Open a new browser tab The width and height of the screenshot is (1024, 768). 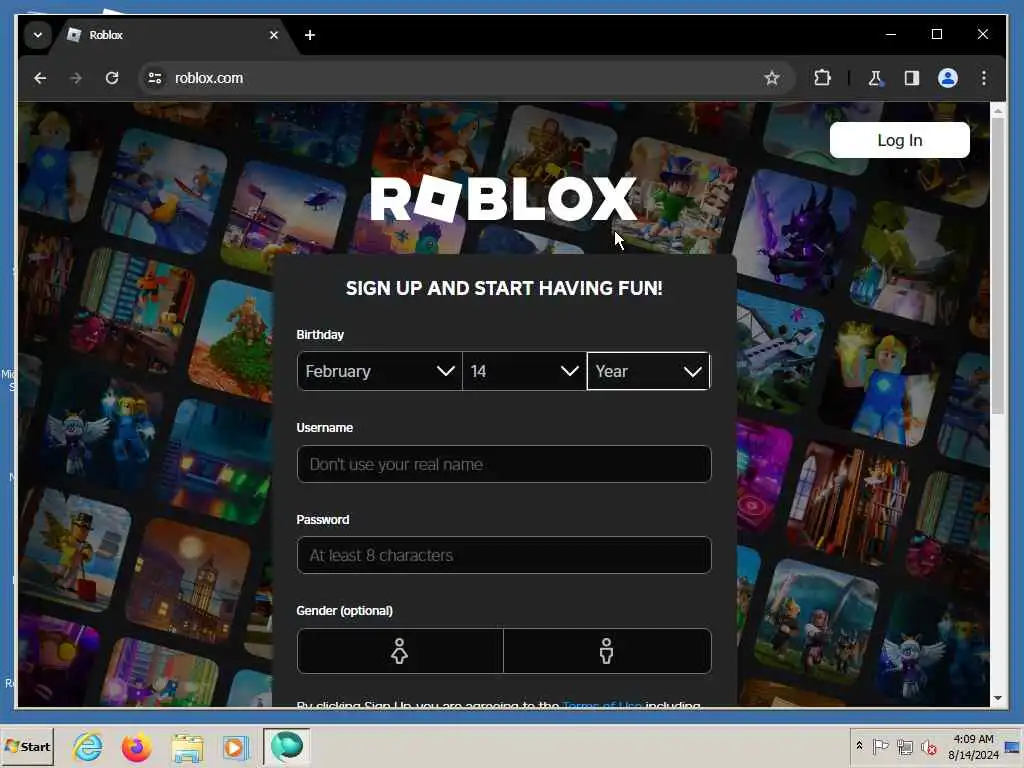[310, 35]
